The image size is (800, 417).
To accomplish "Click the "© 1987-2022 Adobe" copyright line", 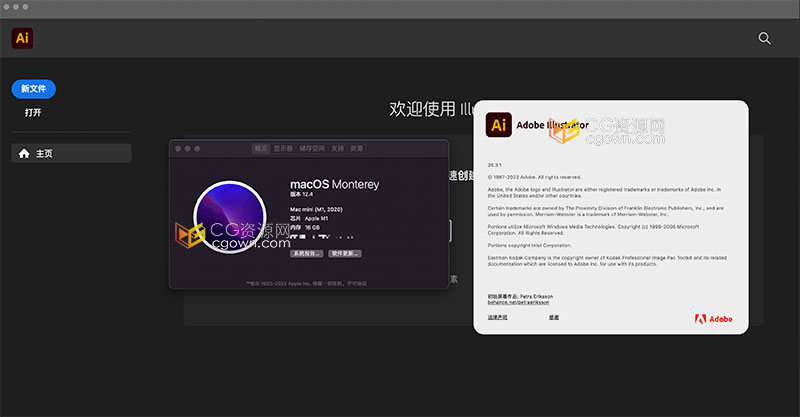I will pyautogui.click(x=534, y=177).
